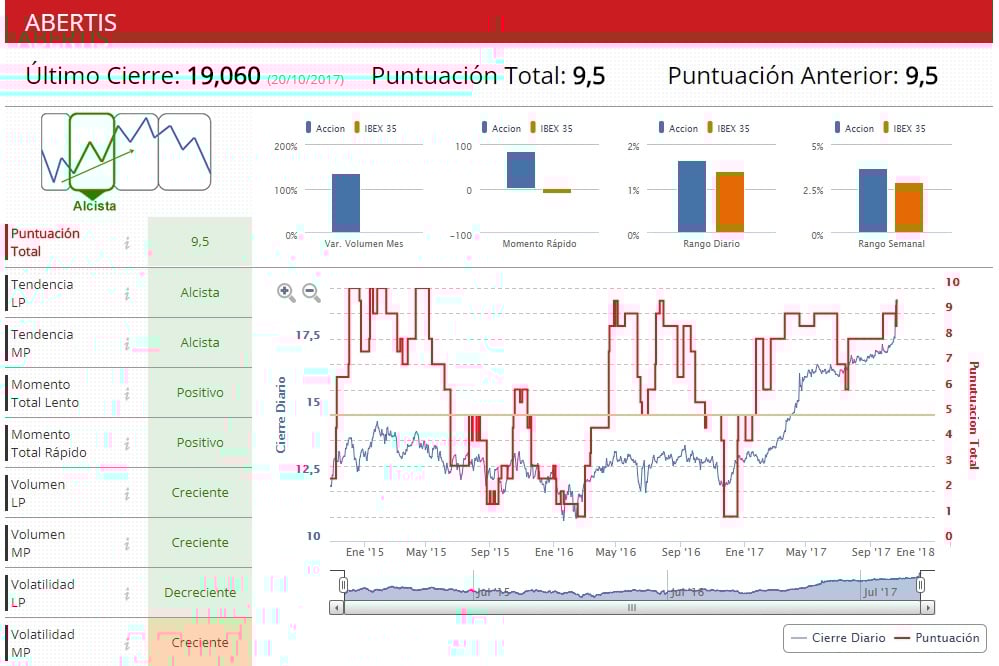The height and width of the screenshot is (666, 999).
Task: Toggle Cierre Diario series in legend
Action: pyautogui.click(x=838, y=638)
